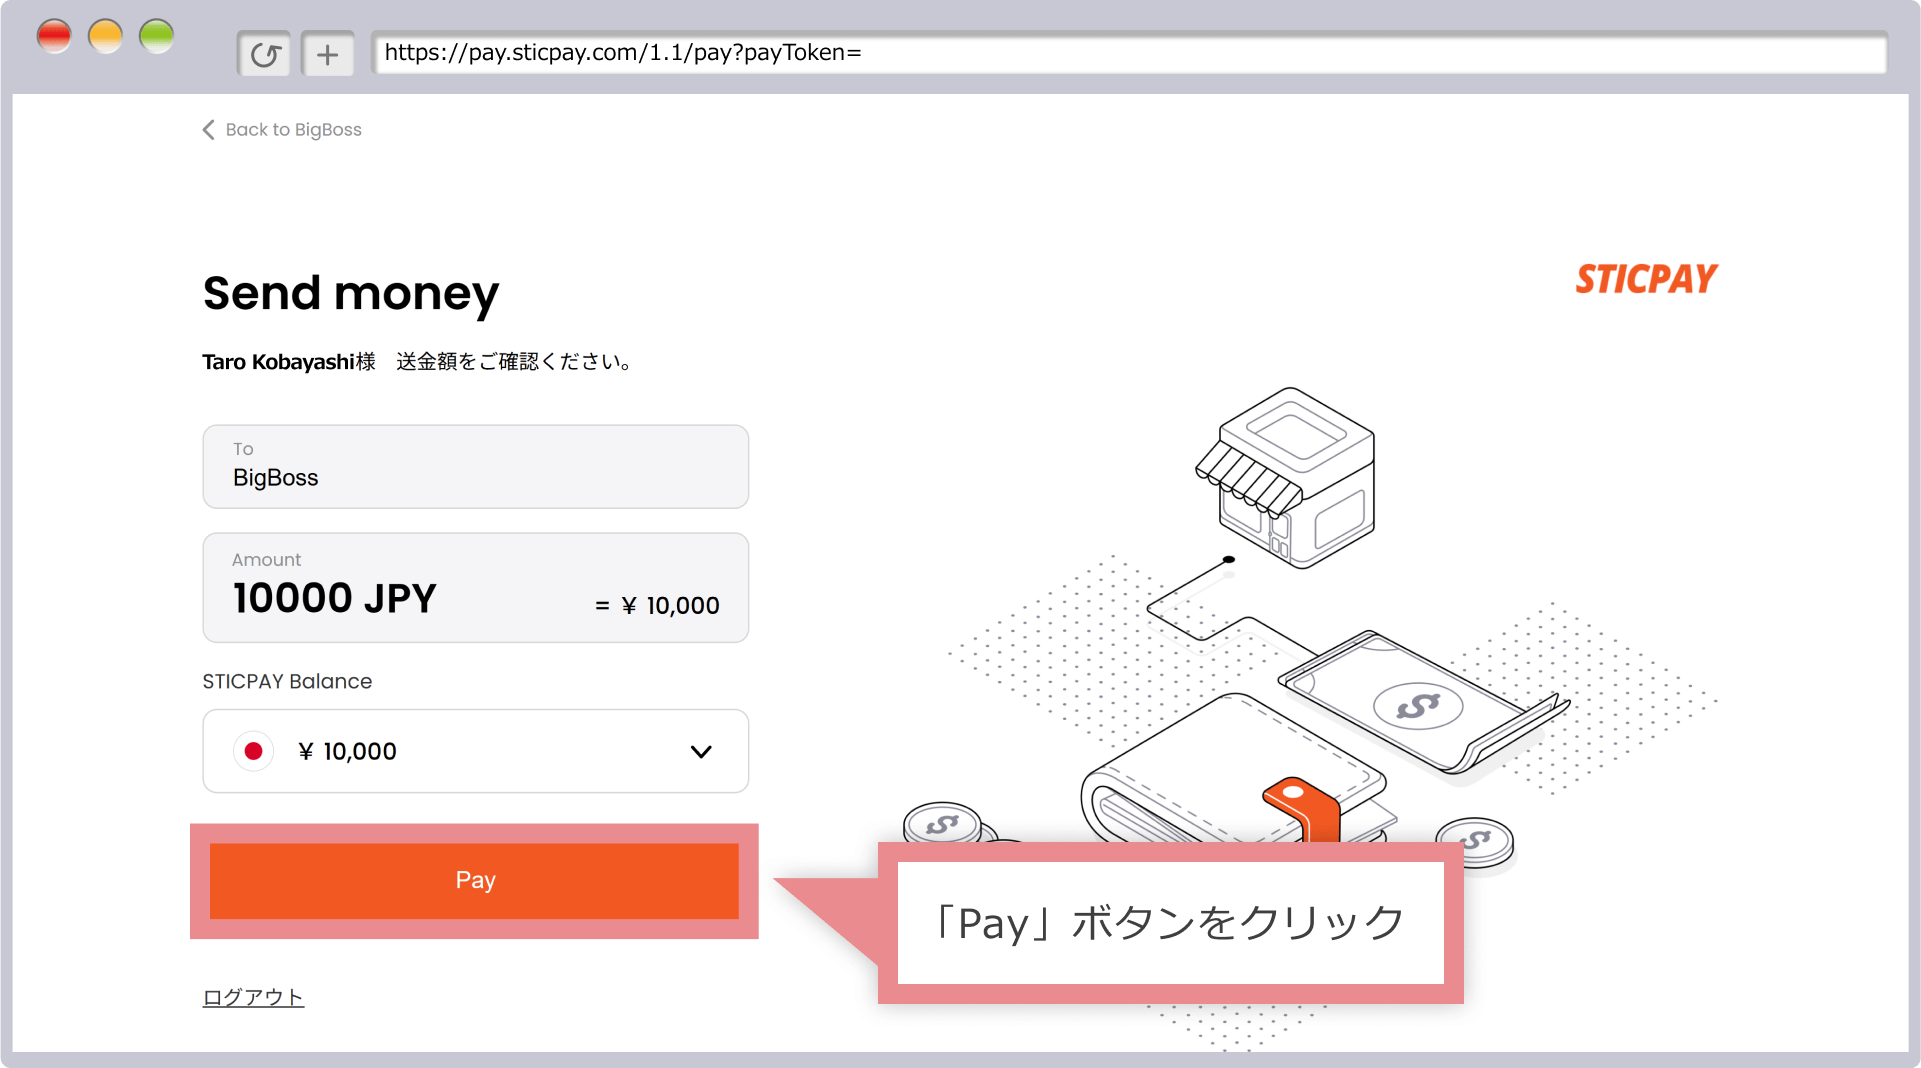Viewport: 1921px width, 1068px height.
Task: Click the green maximize window button
Action: [x=157, y=36]
